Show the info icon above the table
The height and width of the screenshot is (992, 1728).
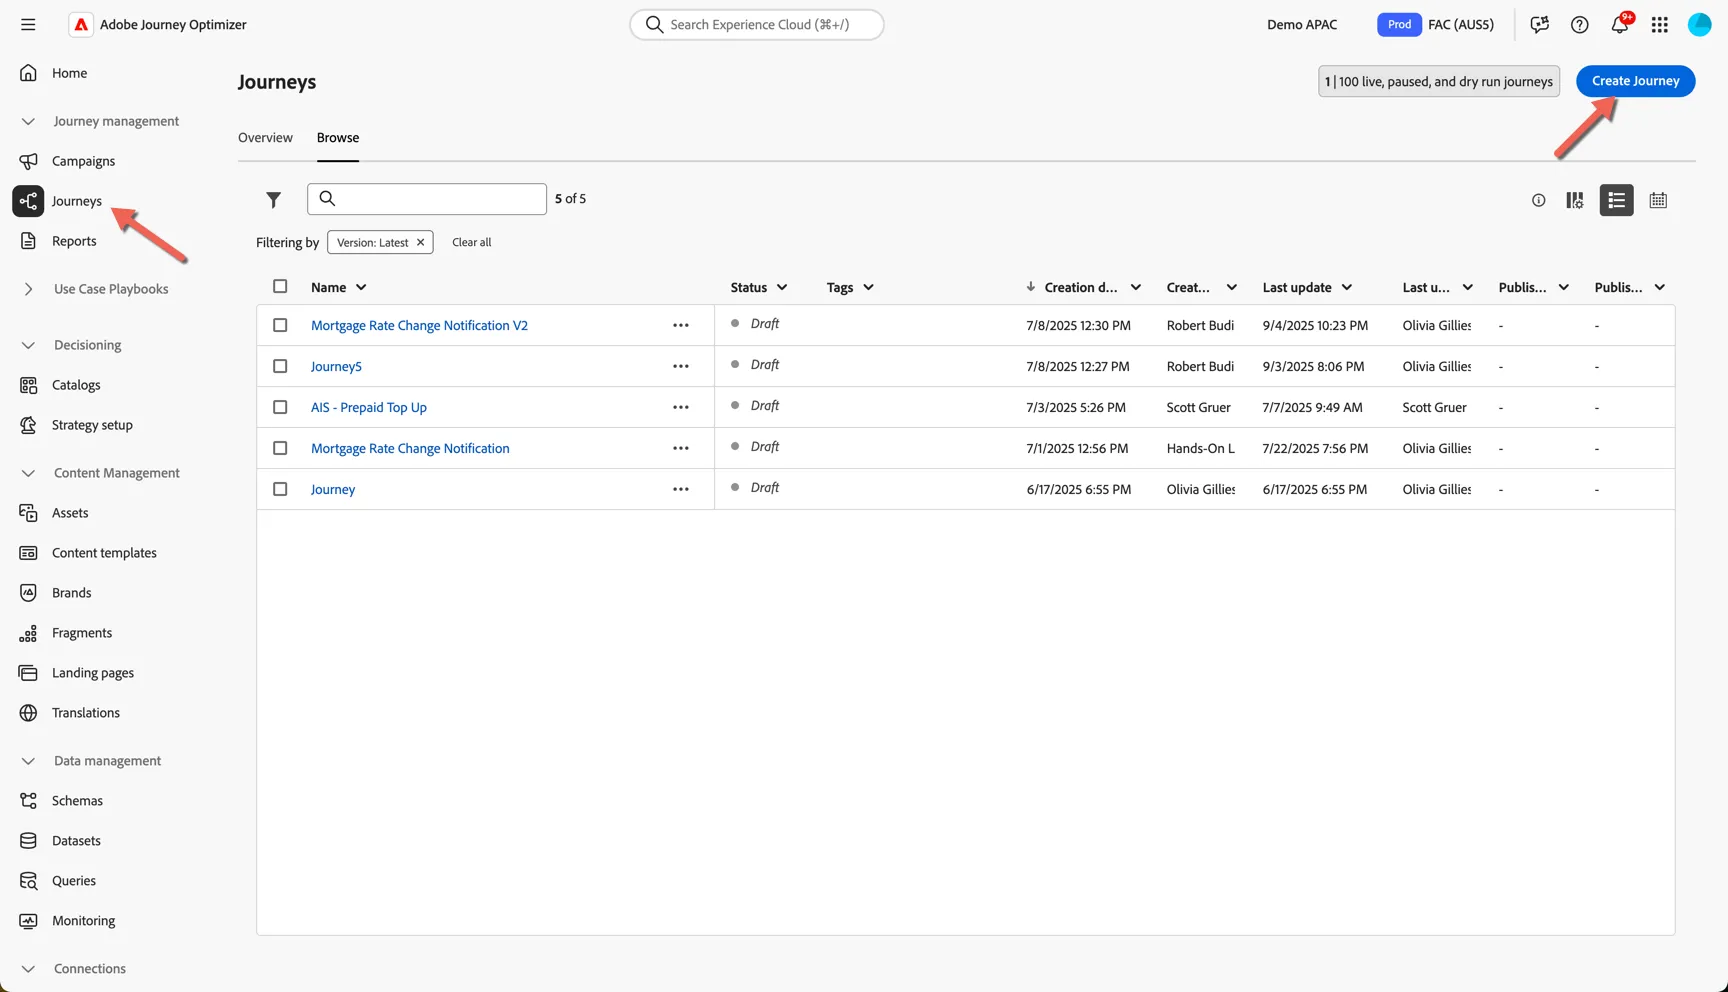pyautogui.click(x=1539, y=201)
